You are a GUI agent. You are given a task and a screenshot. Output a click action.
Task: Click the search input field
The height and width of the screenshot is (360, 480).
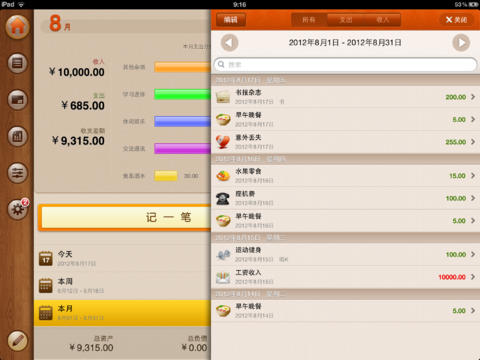tap(345, 65)
